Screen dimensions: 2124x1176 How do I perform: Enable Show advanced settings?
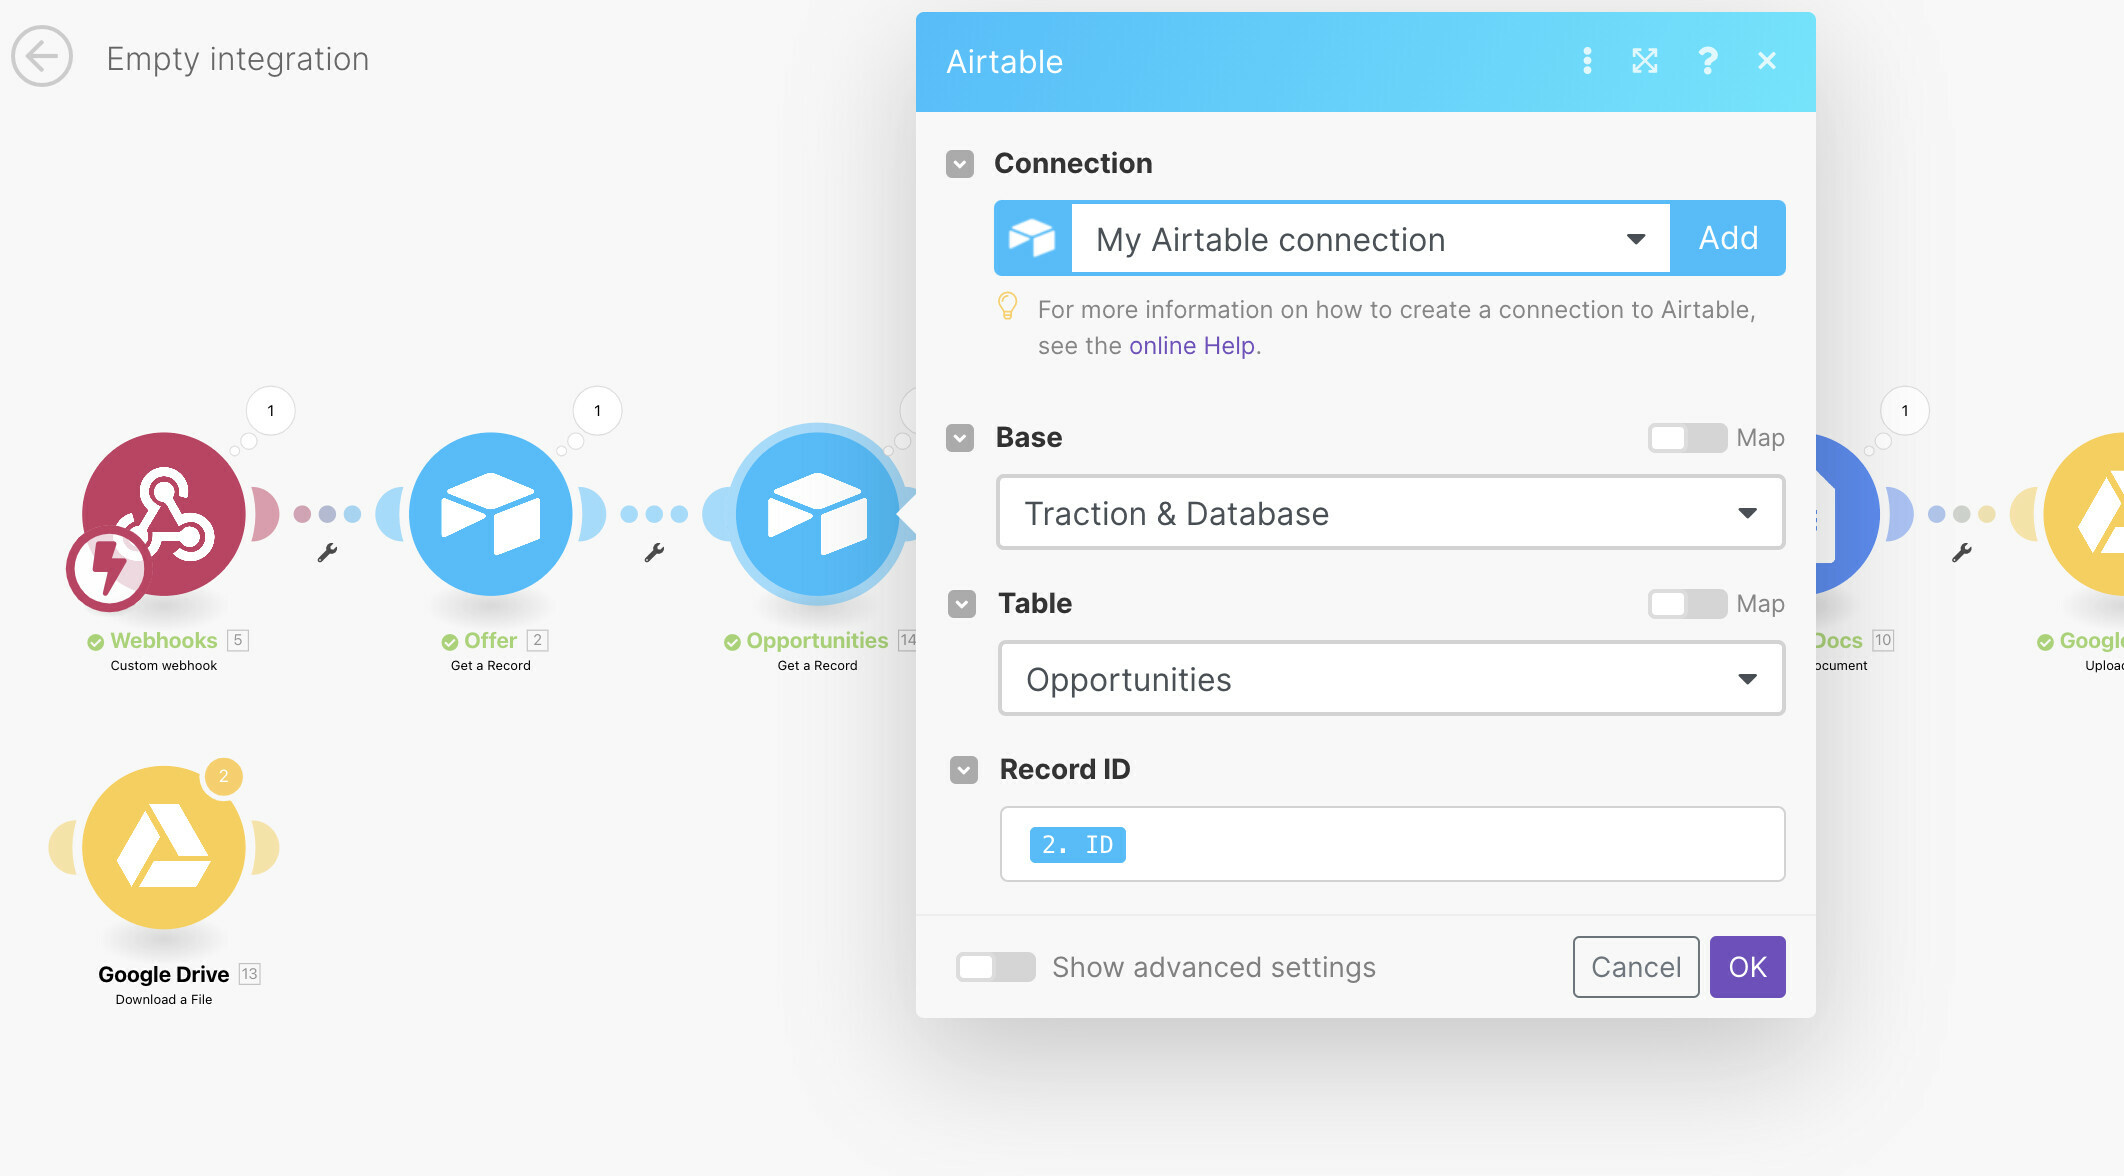pyautogui.click(x=995, y=967)
